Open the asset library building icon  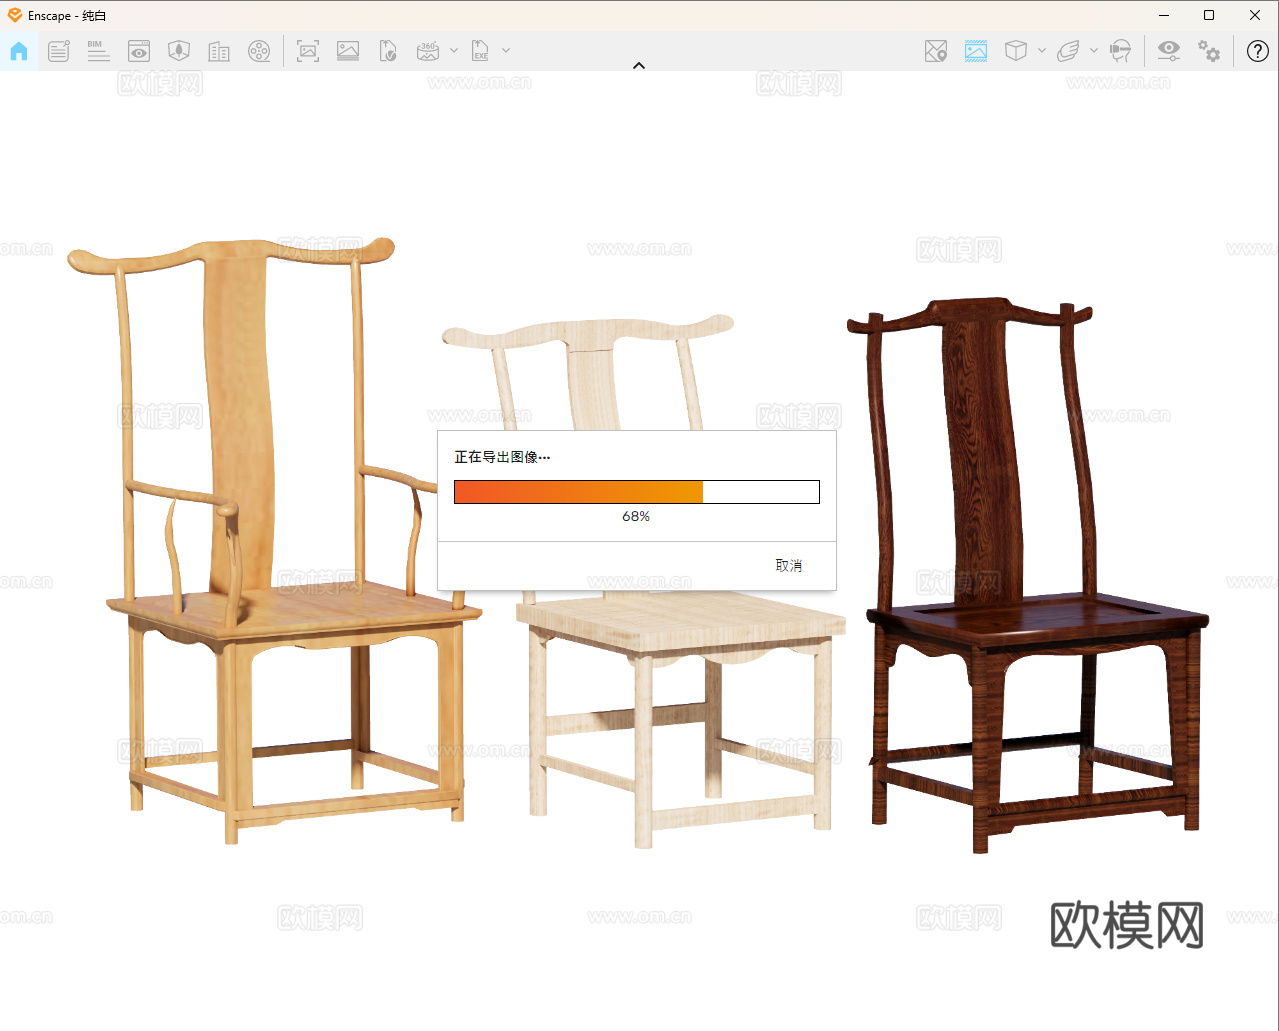(219, 51)
